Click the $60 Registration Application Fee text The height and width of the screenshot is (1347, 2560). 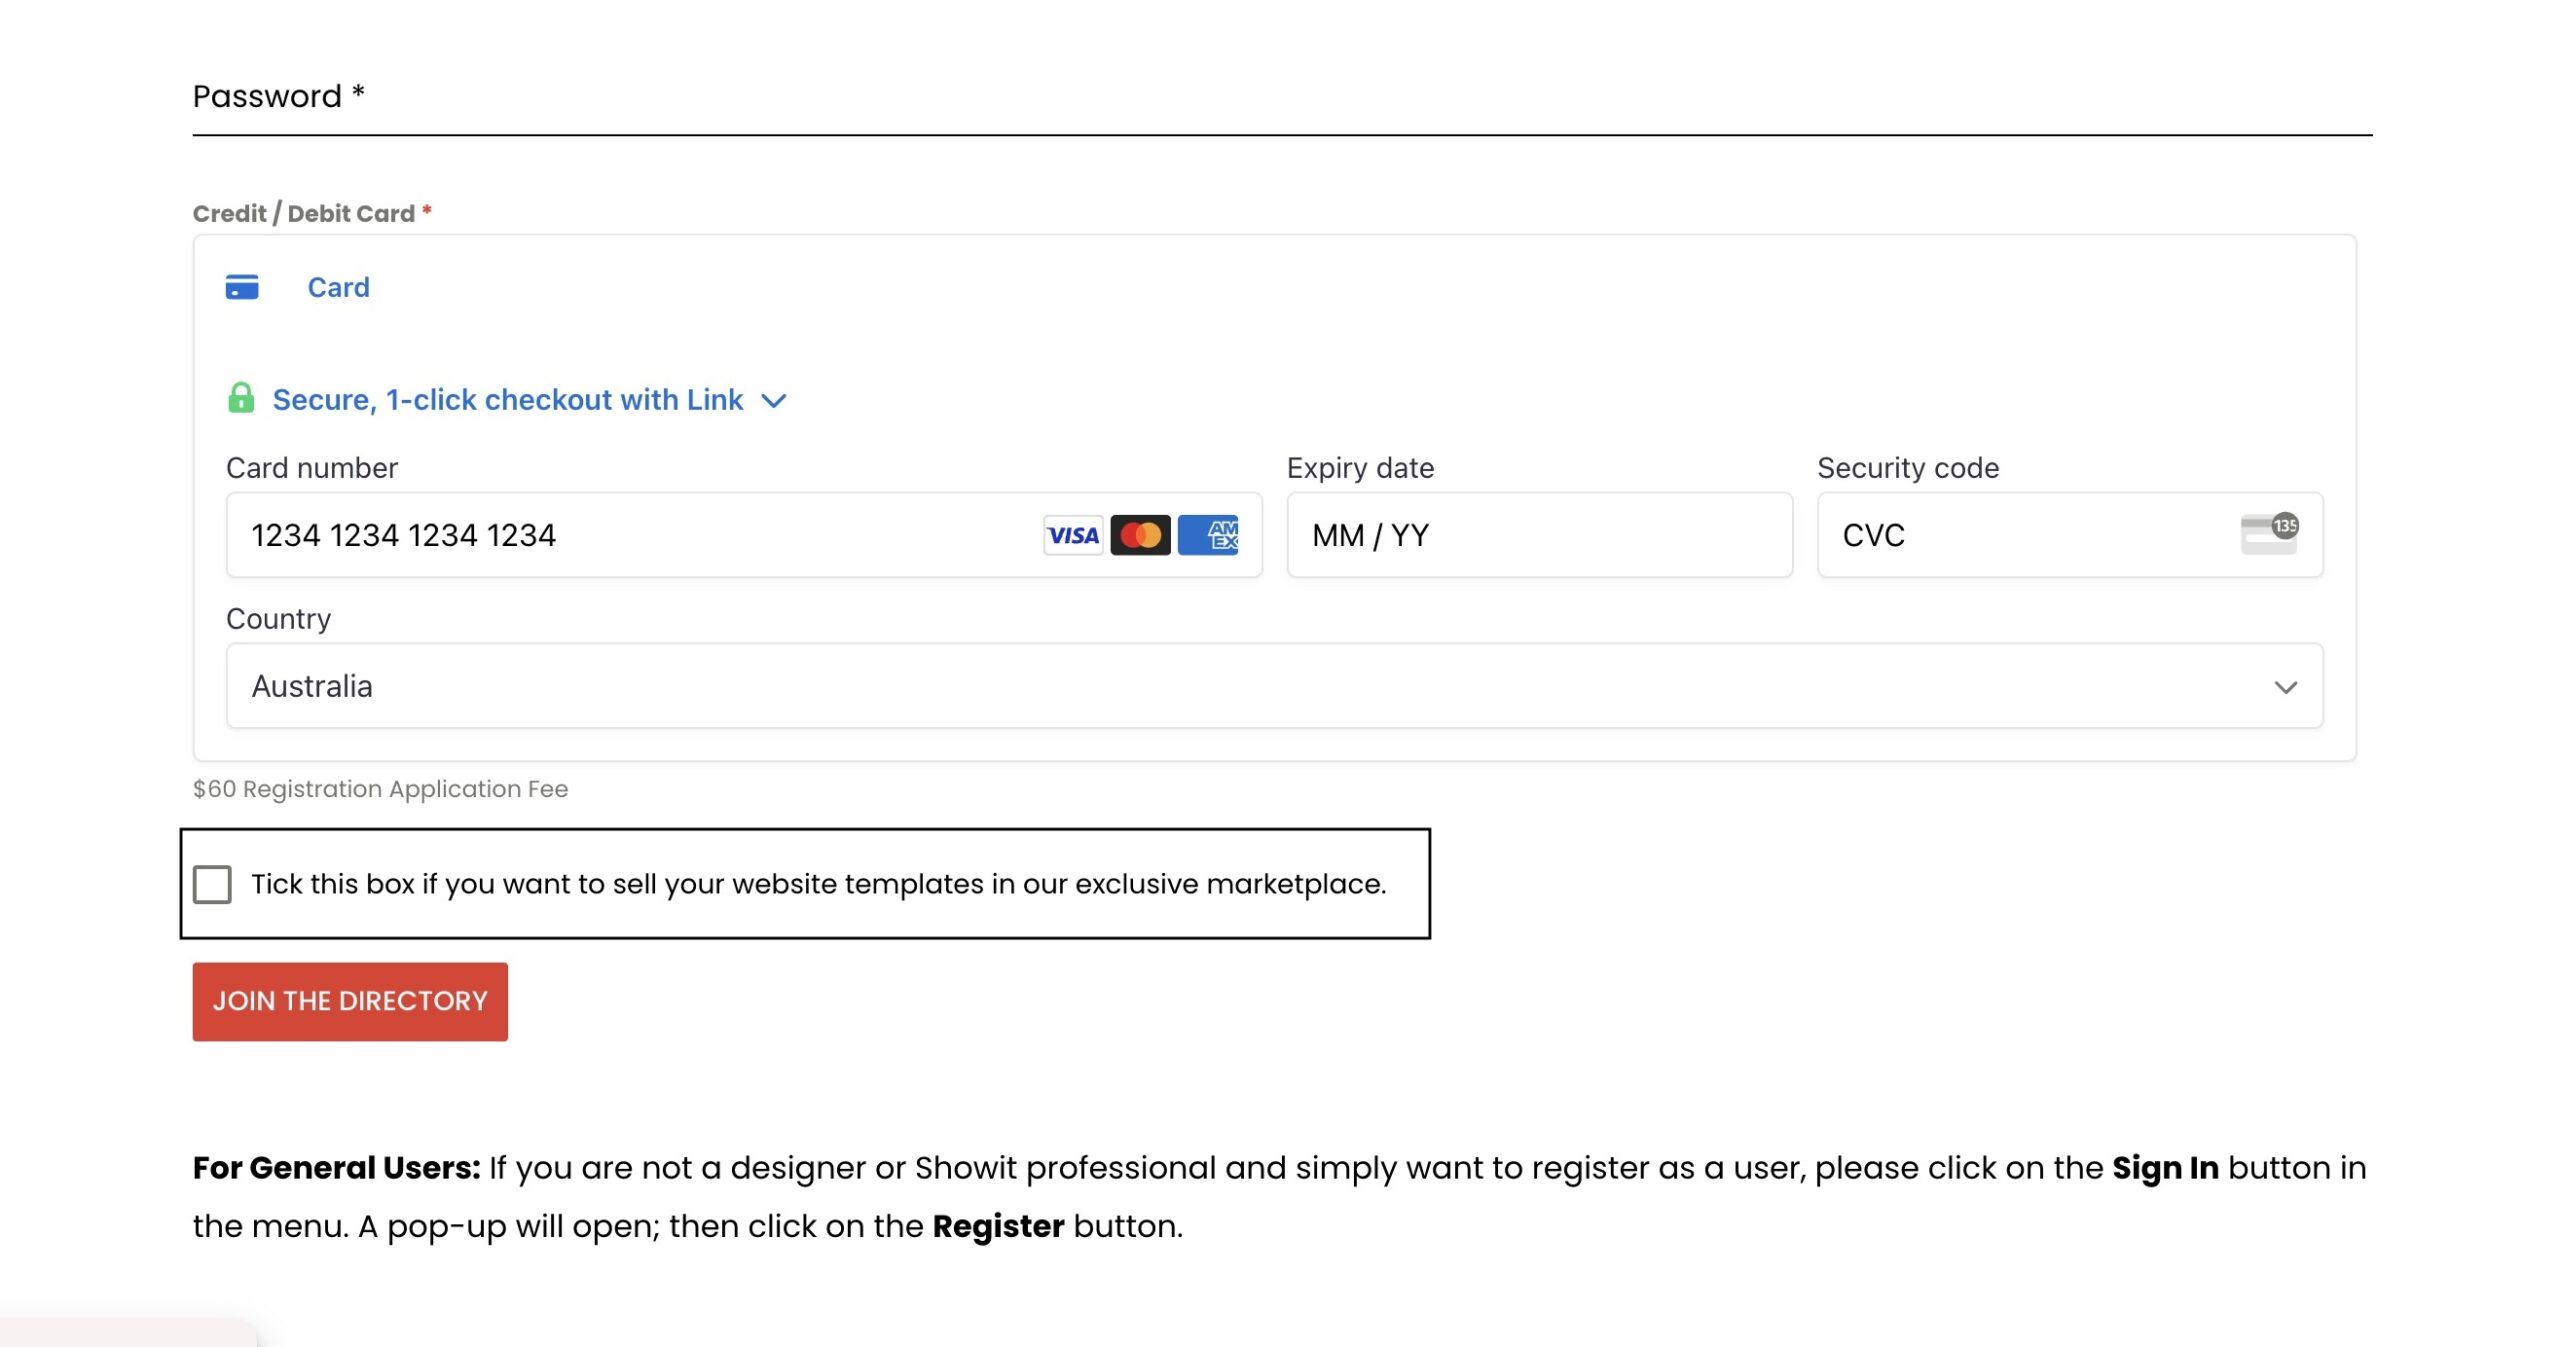coord(380,789)
